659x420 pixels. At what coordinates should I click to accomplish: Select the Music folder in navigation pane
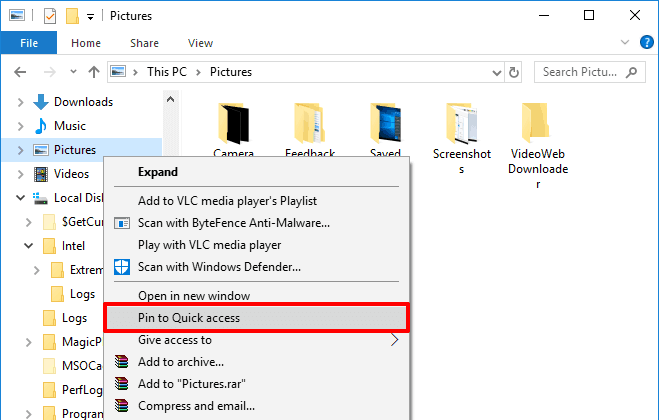[69, 126]
